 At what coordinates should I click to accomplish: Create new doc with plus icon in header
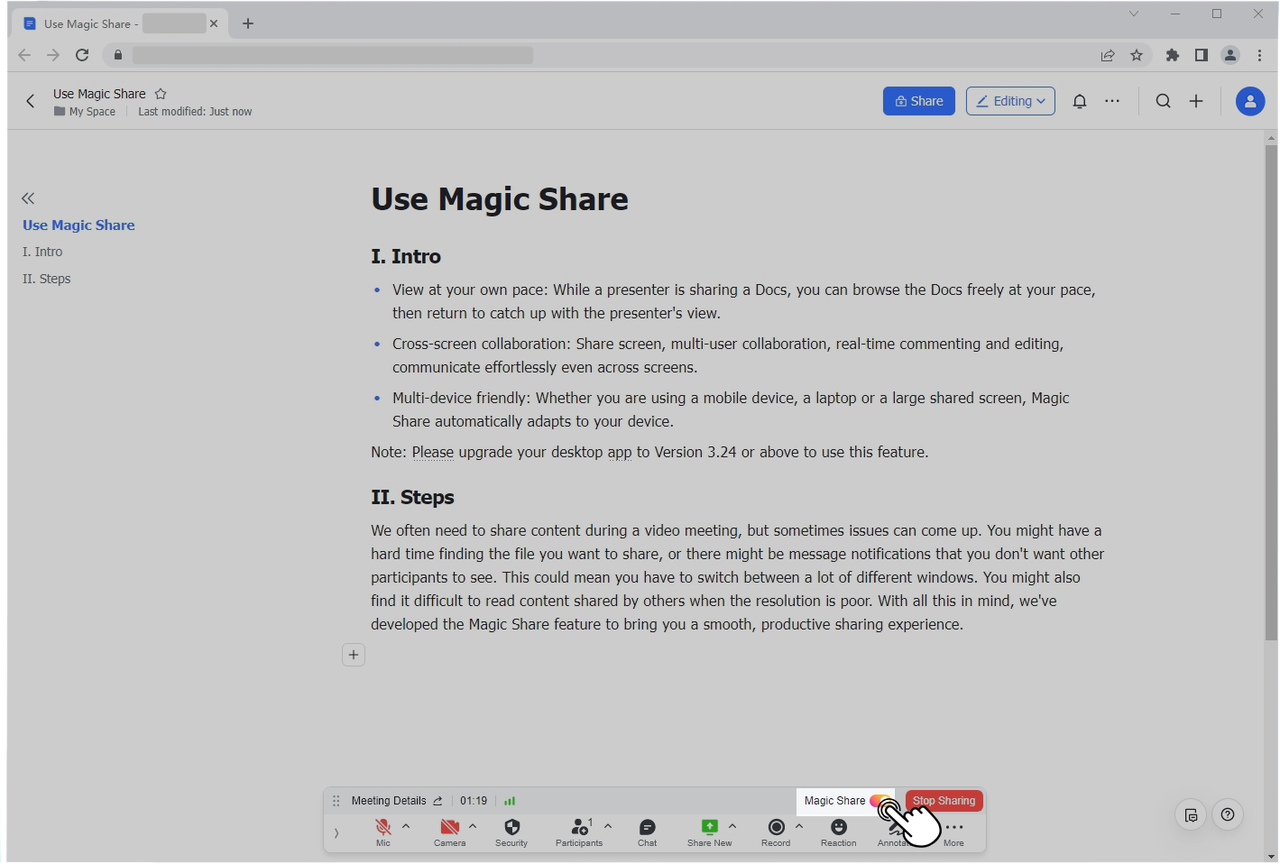1196,101
